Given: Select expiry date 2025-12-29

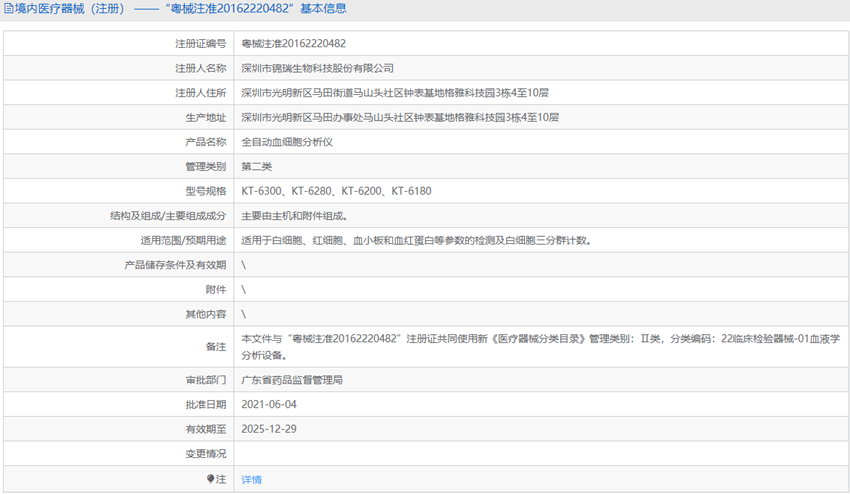Looking at the screenshot, I should [x=269, y=429].
